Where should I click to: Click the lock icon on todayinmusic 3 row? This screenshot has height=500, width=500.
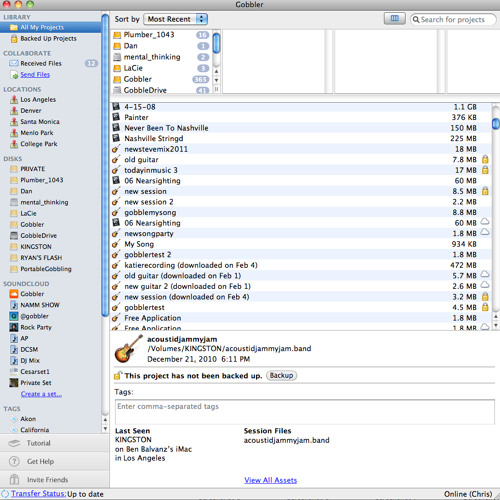485,170
